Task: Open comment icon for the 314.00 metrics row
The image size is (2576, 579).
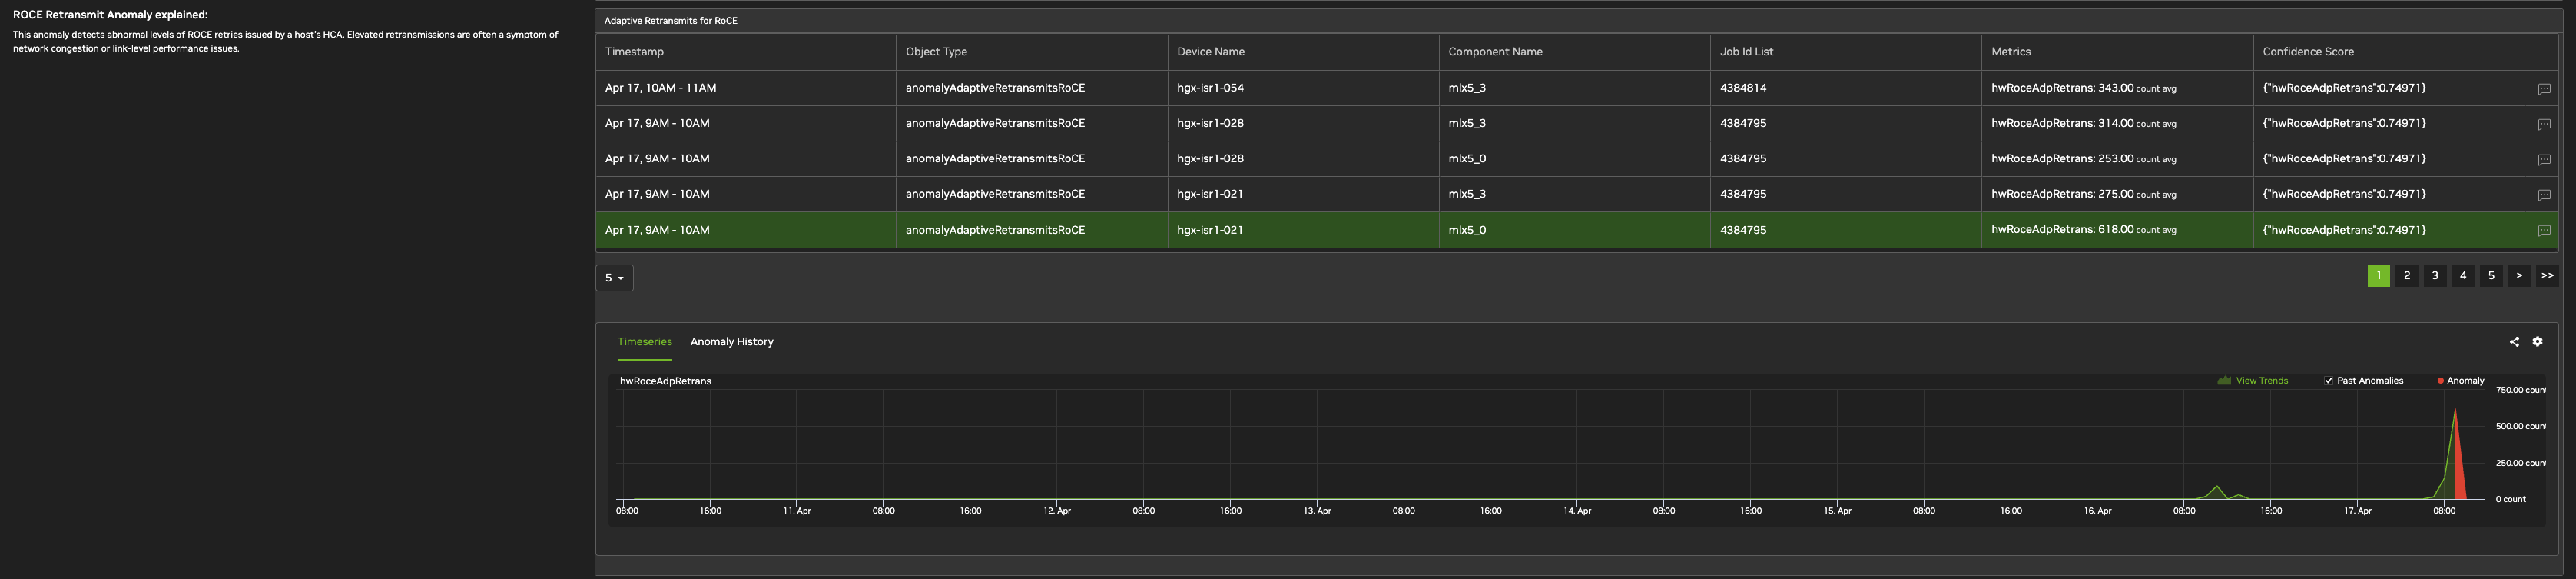Action: coord(2544,124)
